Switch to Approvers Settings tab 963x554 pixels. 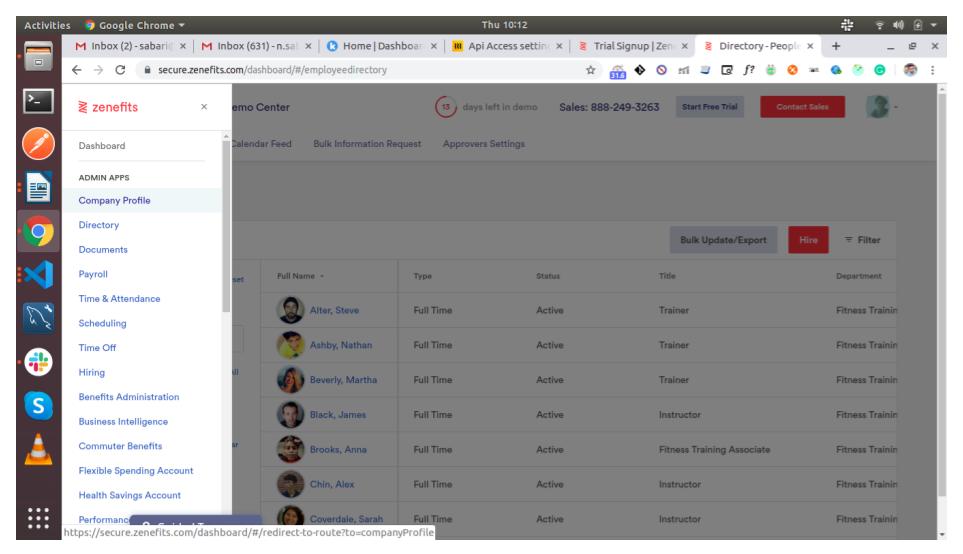click(483, 144)
